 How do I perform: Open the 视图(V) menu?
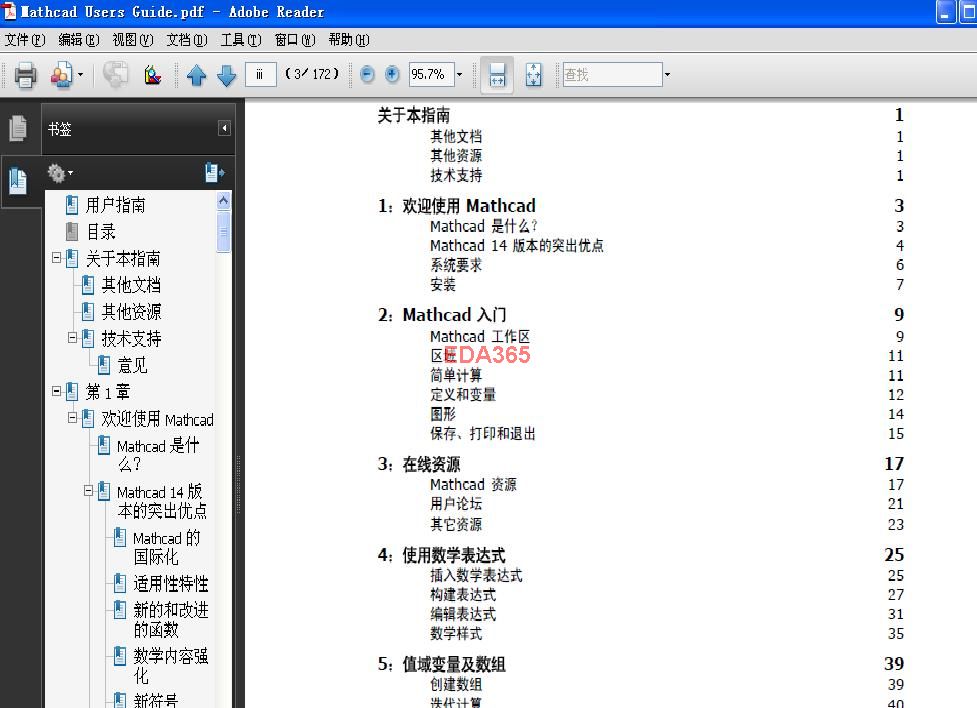click(x=133, y=40)
